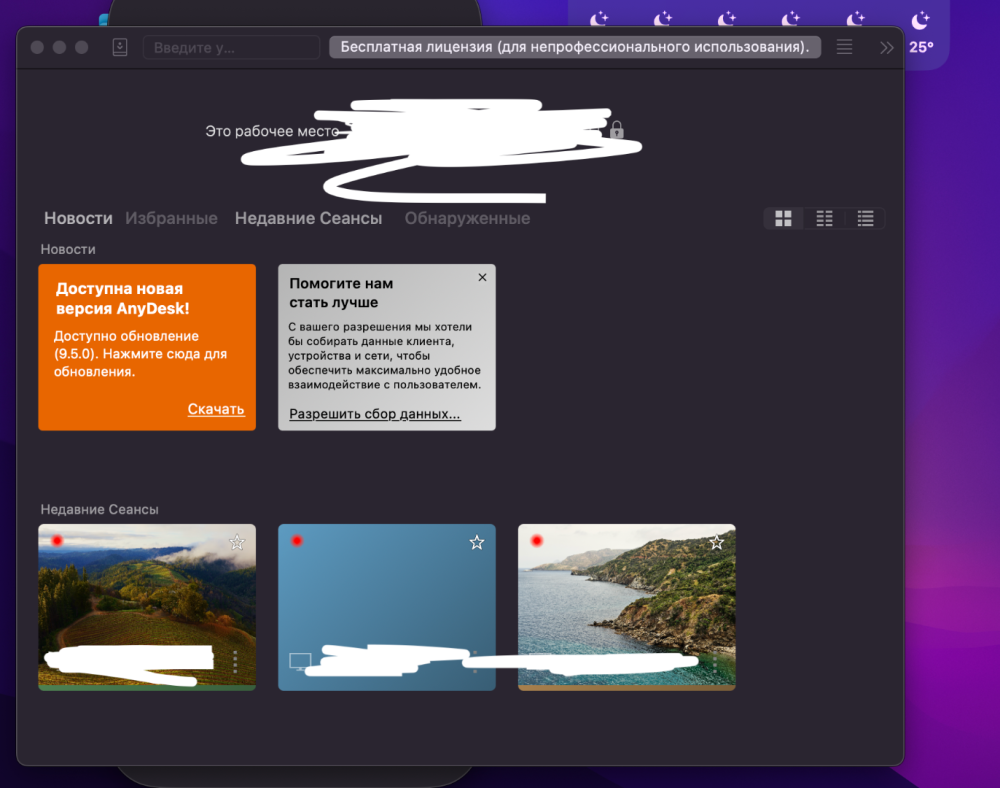
Task: Open the blue background session thumbnail
Action: 386,607
